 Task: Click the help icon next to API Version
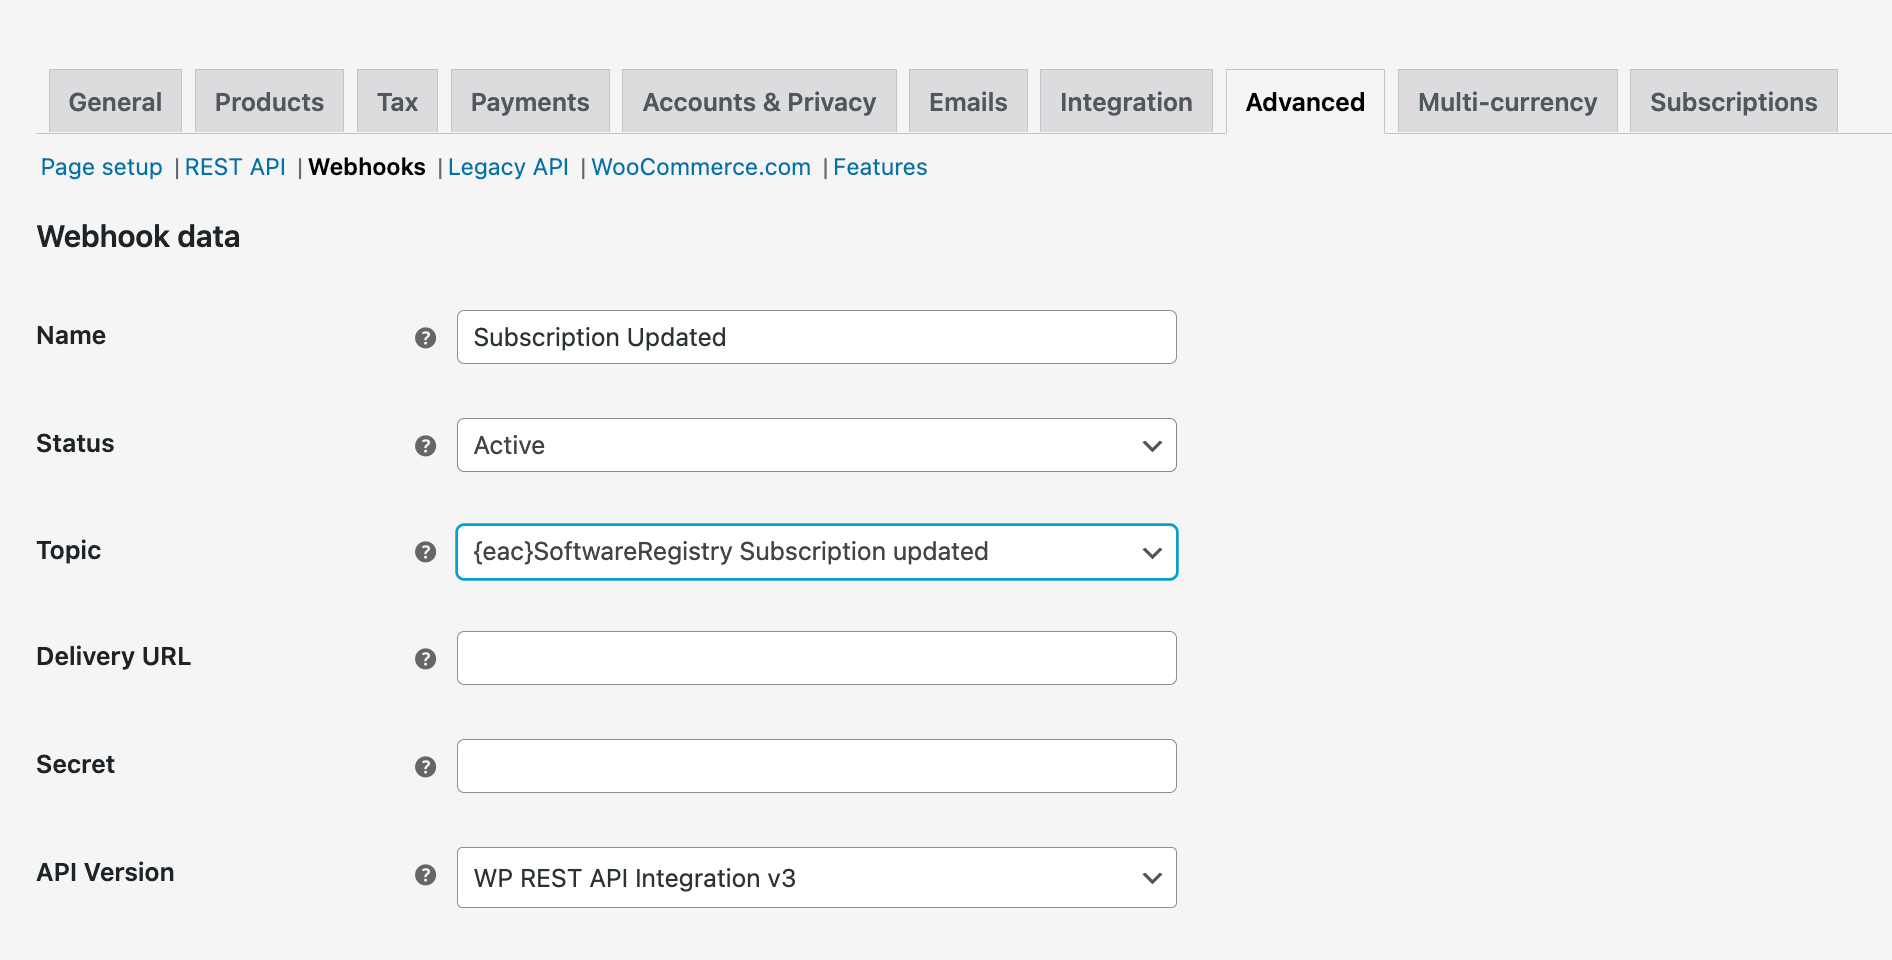pos(425,875)
